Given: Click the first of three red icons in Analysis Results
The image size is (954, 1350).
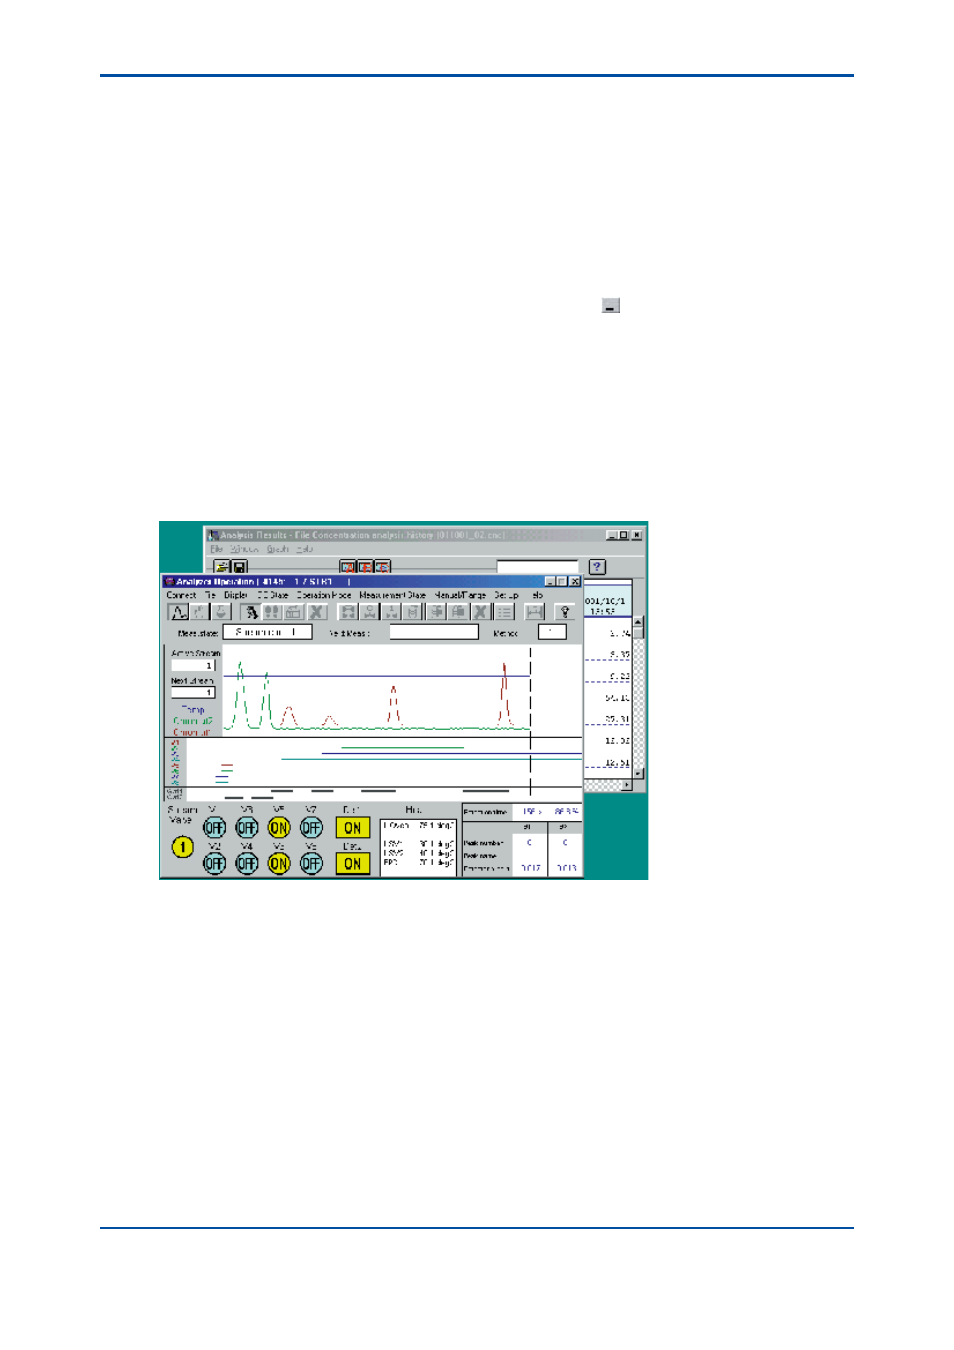Looking at the screenshot, I should (x=348, y=567).
